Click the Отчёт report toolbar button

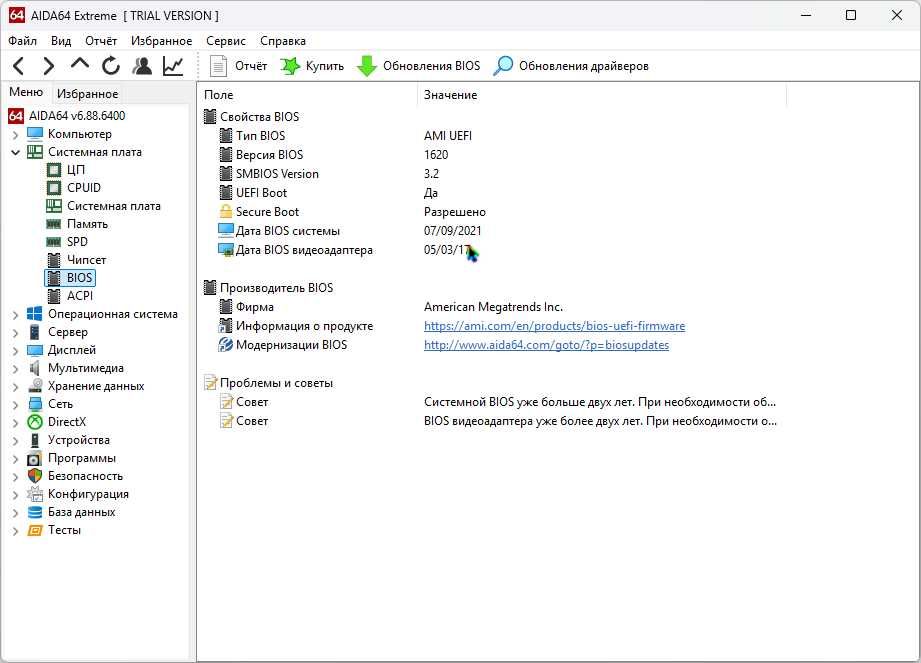coord(238,66)
